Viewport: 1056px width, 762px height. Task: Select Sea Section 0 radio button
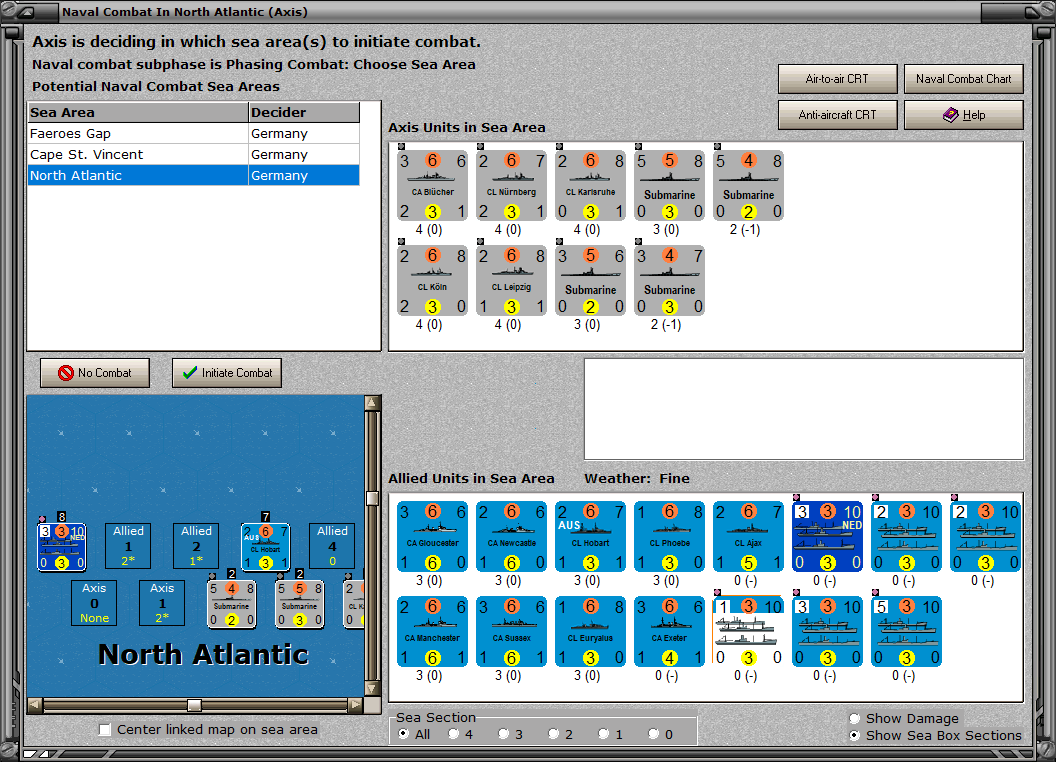653,734
